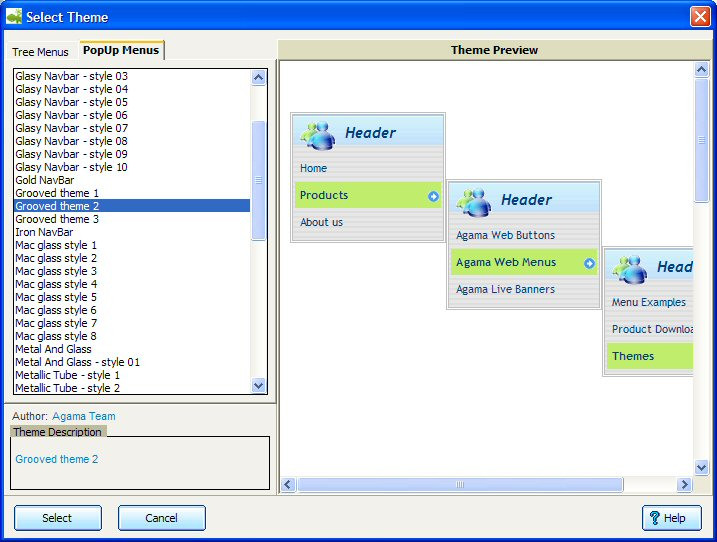The image size is (717, 542).
Task: Open the PopUp Menus tab
Action: [x=121, y=50]
